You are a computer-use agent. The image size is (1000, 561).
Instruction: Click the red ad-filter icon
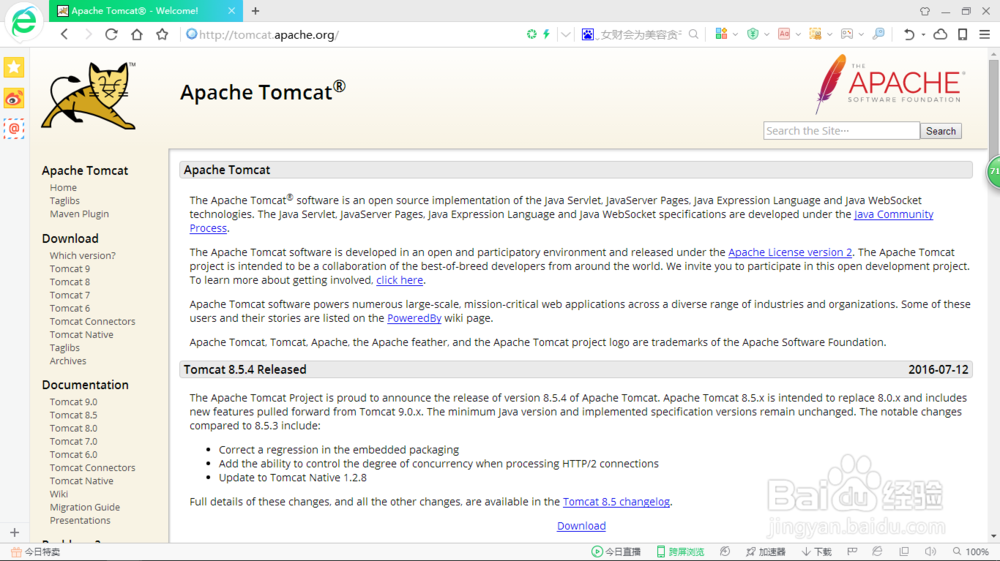point(784,34)
